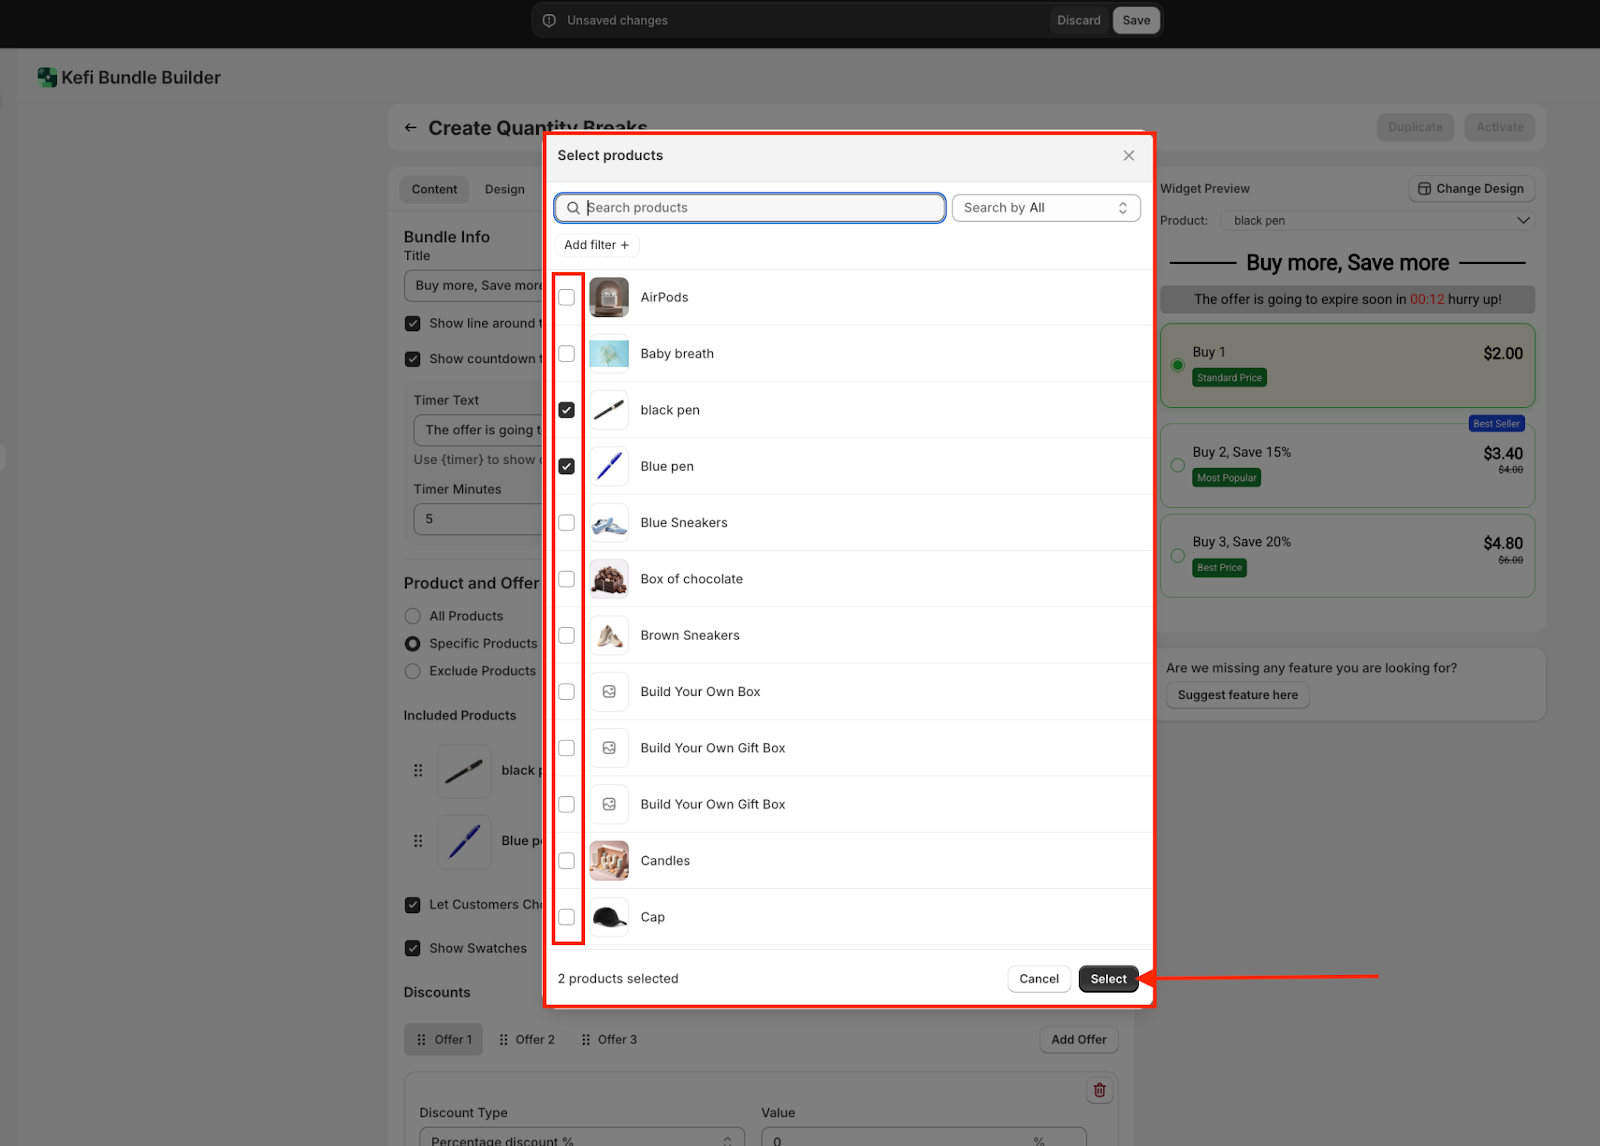Image resolution: width=1600 pixels, height=1146 pixels.
Task: Open the Offer 2 tab
Action: pos(527,1040)
